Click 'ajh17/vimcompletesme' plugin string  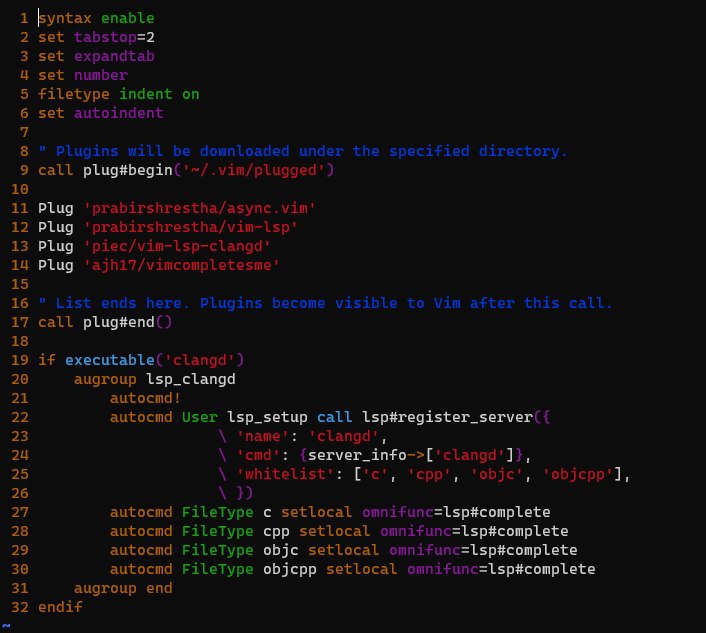(x=182, y=265)
